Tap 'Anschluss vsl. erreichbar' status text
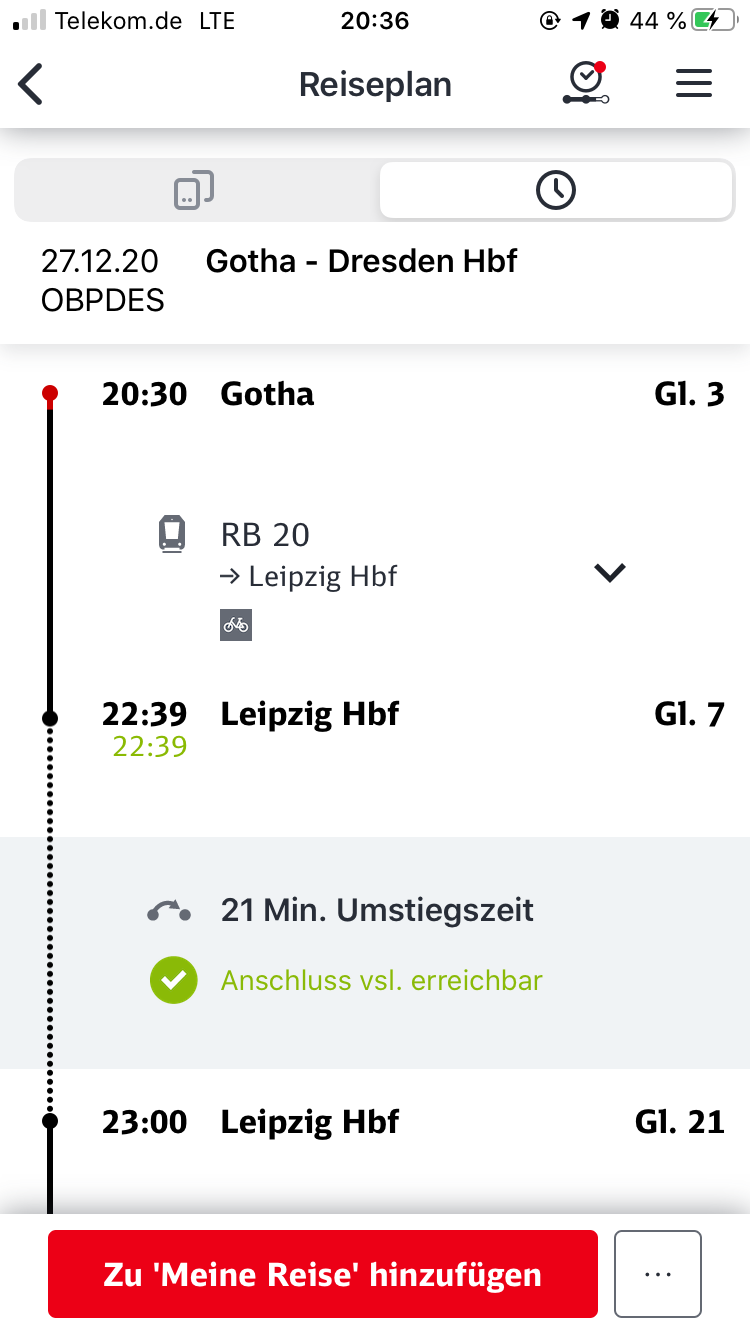 point(381,980)
